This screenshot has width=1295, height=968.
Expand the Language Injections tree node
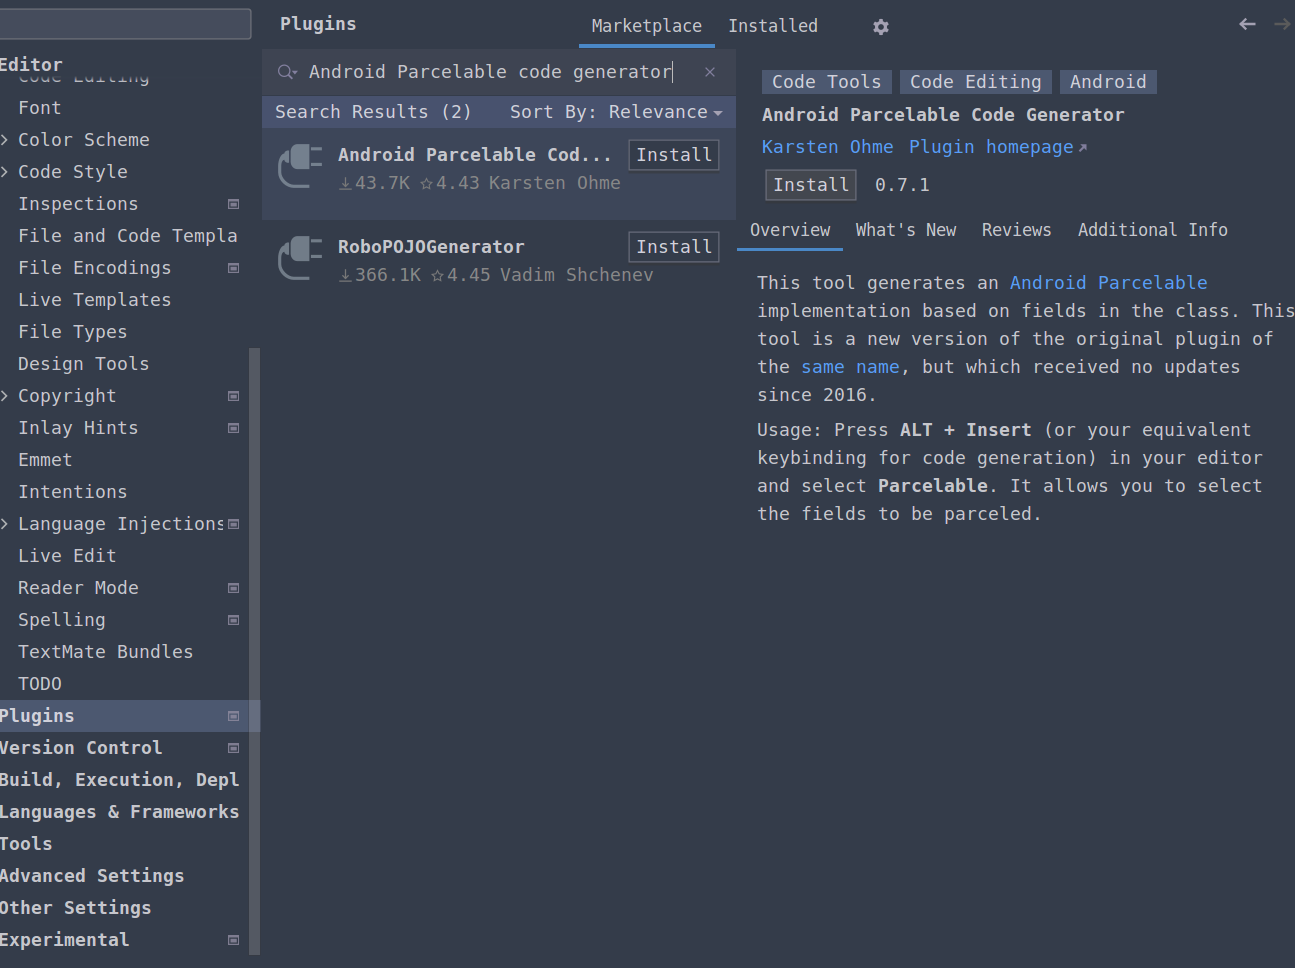pos(5,524)
